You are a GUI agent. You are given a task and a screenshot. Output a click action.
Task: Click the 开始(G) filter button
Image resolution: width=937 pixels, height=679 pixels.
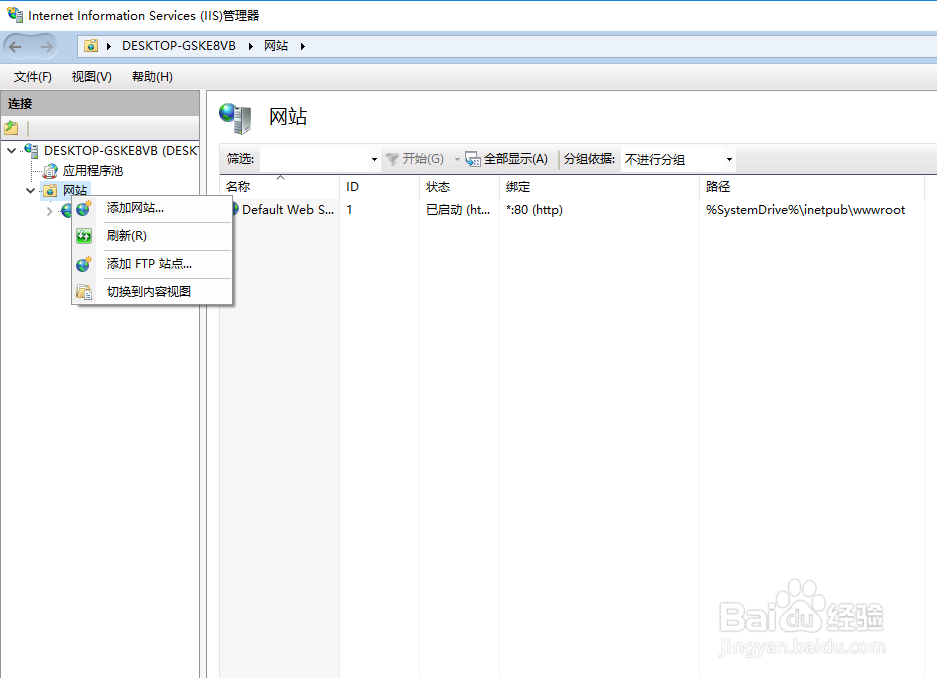click(x=415, y=159)
